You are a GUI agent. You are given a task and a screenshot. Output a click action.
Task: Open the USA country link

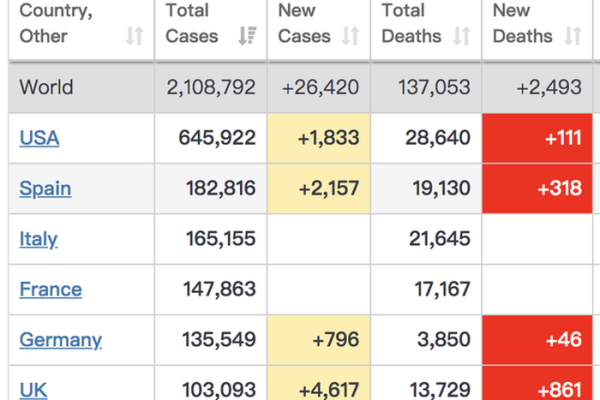(x=39, y=138)
